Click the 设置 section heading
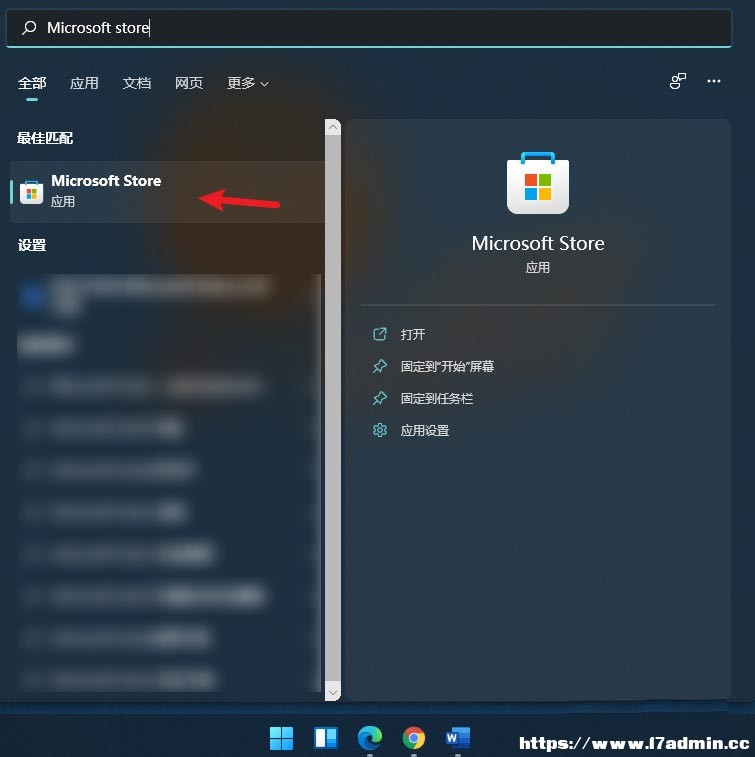755x757 pixels. click(32, 245)
